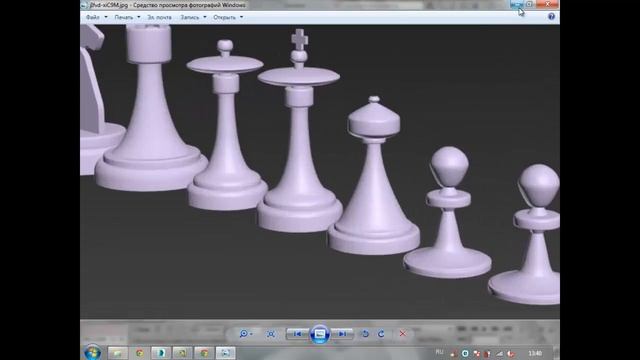Open the Windows Start menu
The image size is (640, 360).
point(93,352)
